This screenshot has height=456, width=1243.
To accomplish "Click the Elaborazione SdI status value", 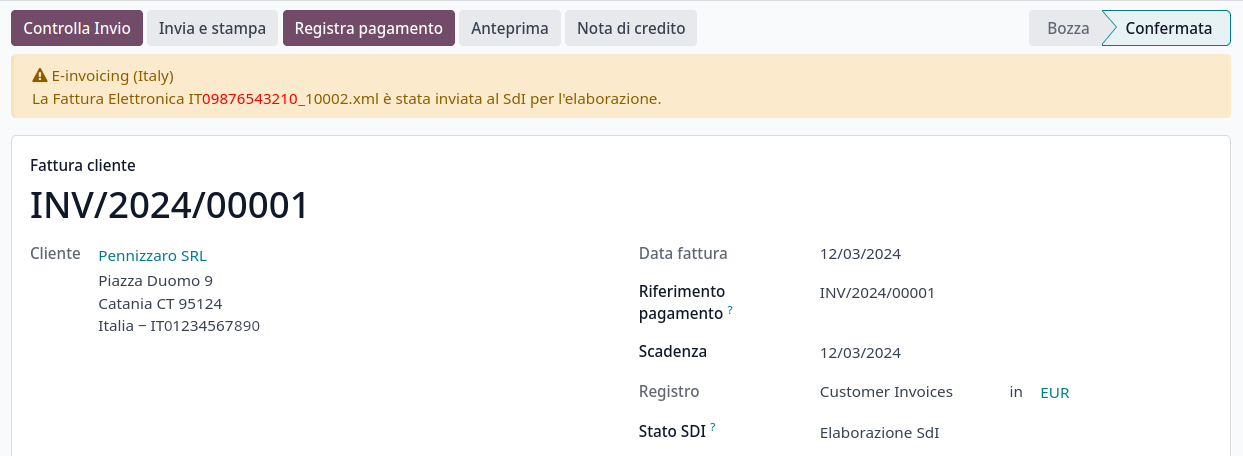I will point(879,433).
